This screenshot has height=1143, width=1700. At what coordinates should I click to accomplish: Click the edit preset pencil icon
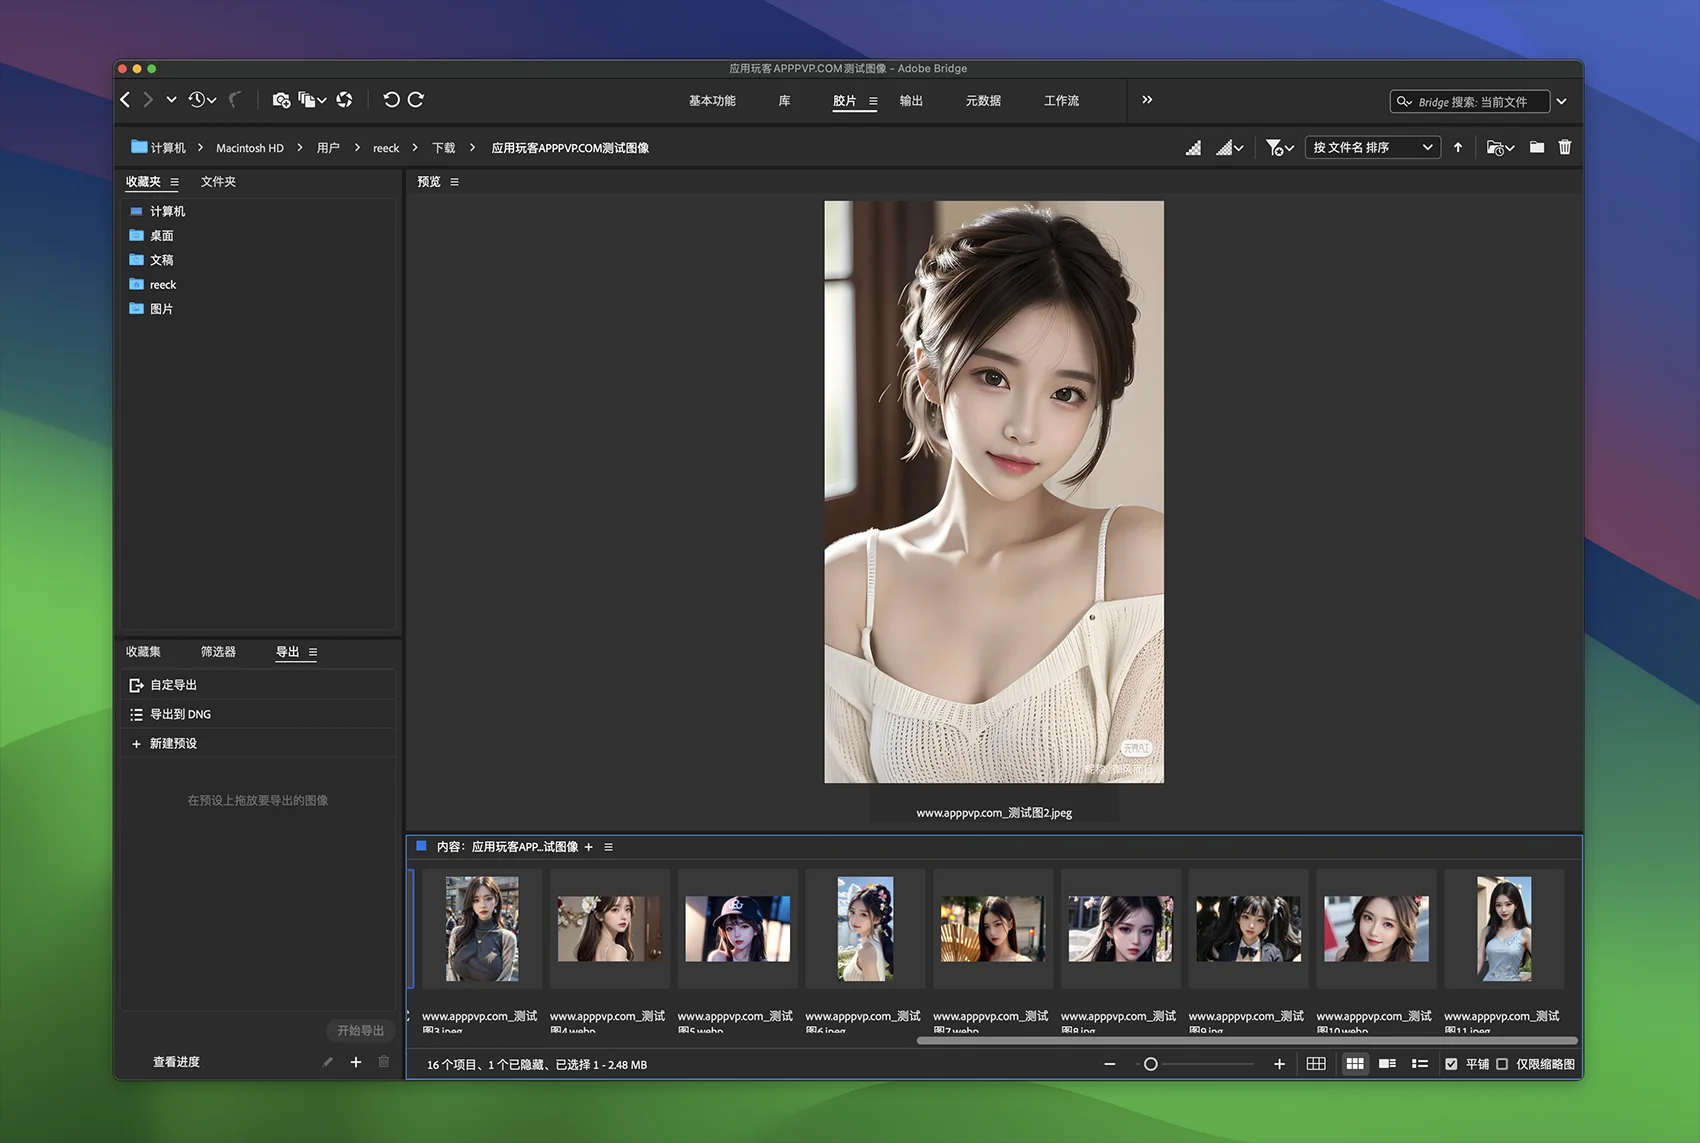click(328, 1062)
